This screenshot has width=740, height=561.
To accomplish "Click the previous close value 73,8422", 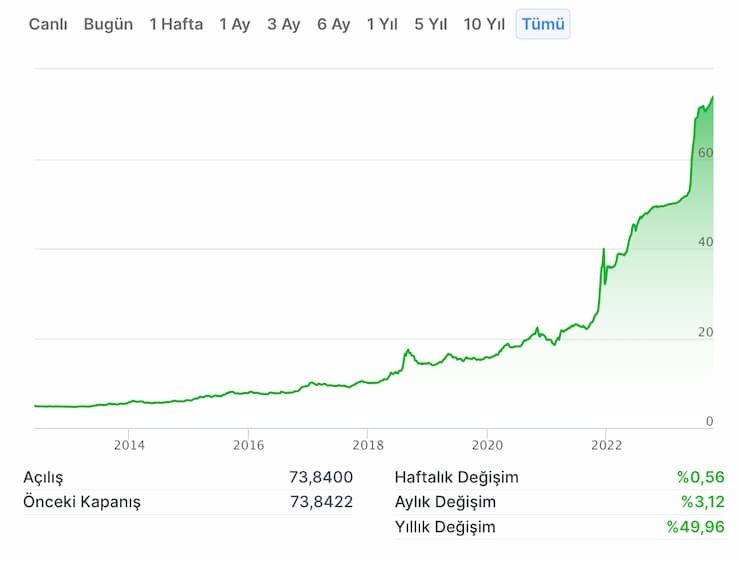I will point(321,502).
